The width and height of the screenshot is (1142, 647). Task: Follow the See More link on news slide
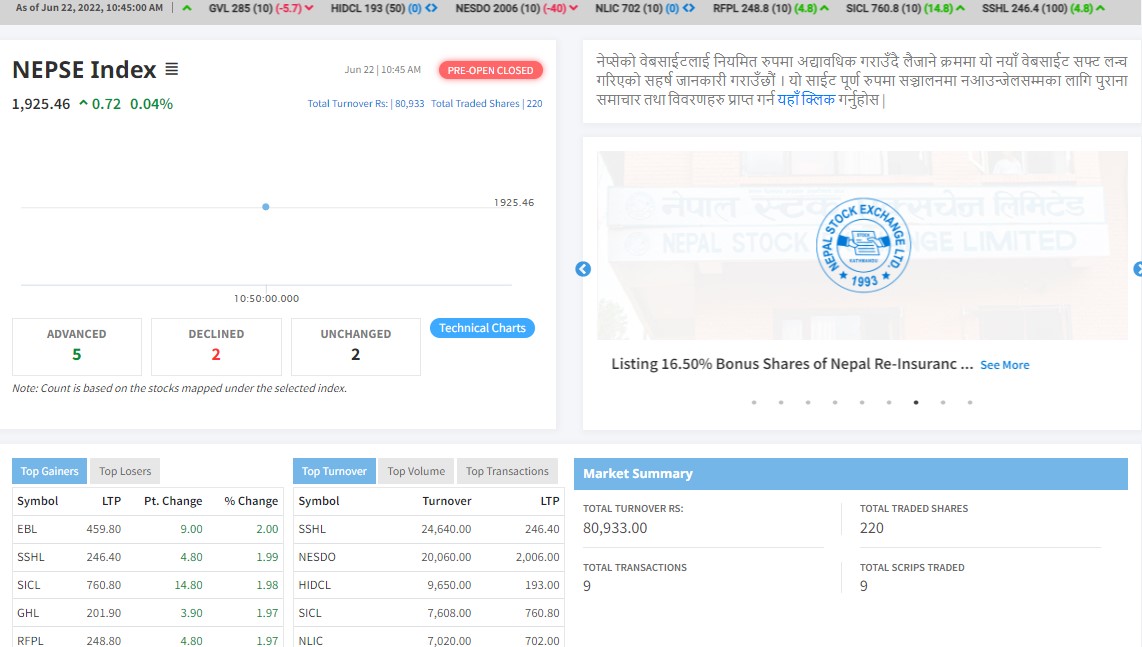(1004, 365)
